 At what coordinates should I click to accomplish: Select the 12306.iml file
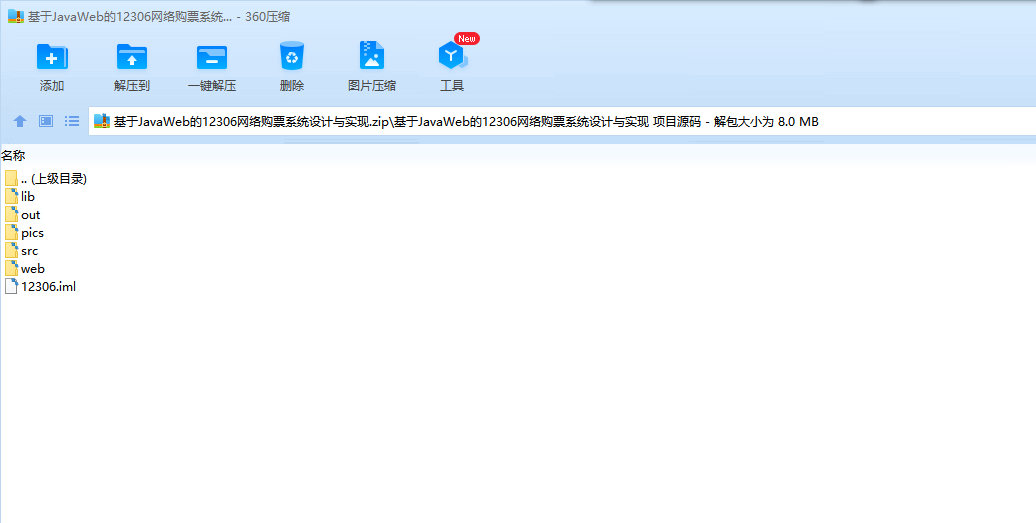[40, 287]
